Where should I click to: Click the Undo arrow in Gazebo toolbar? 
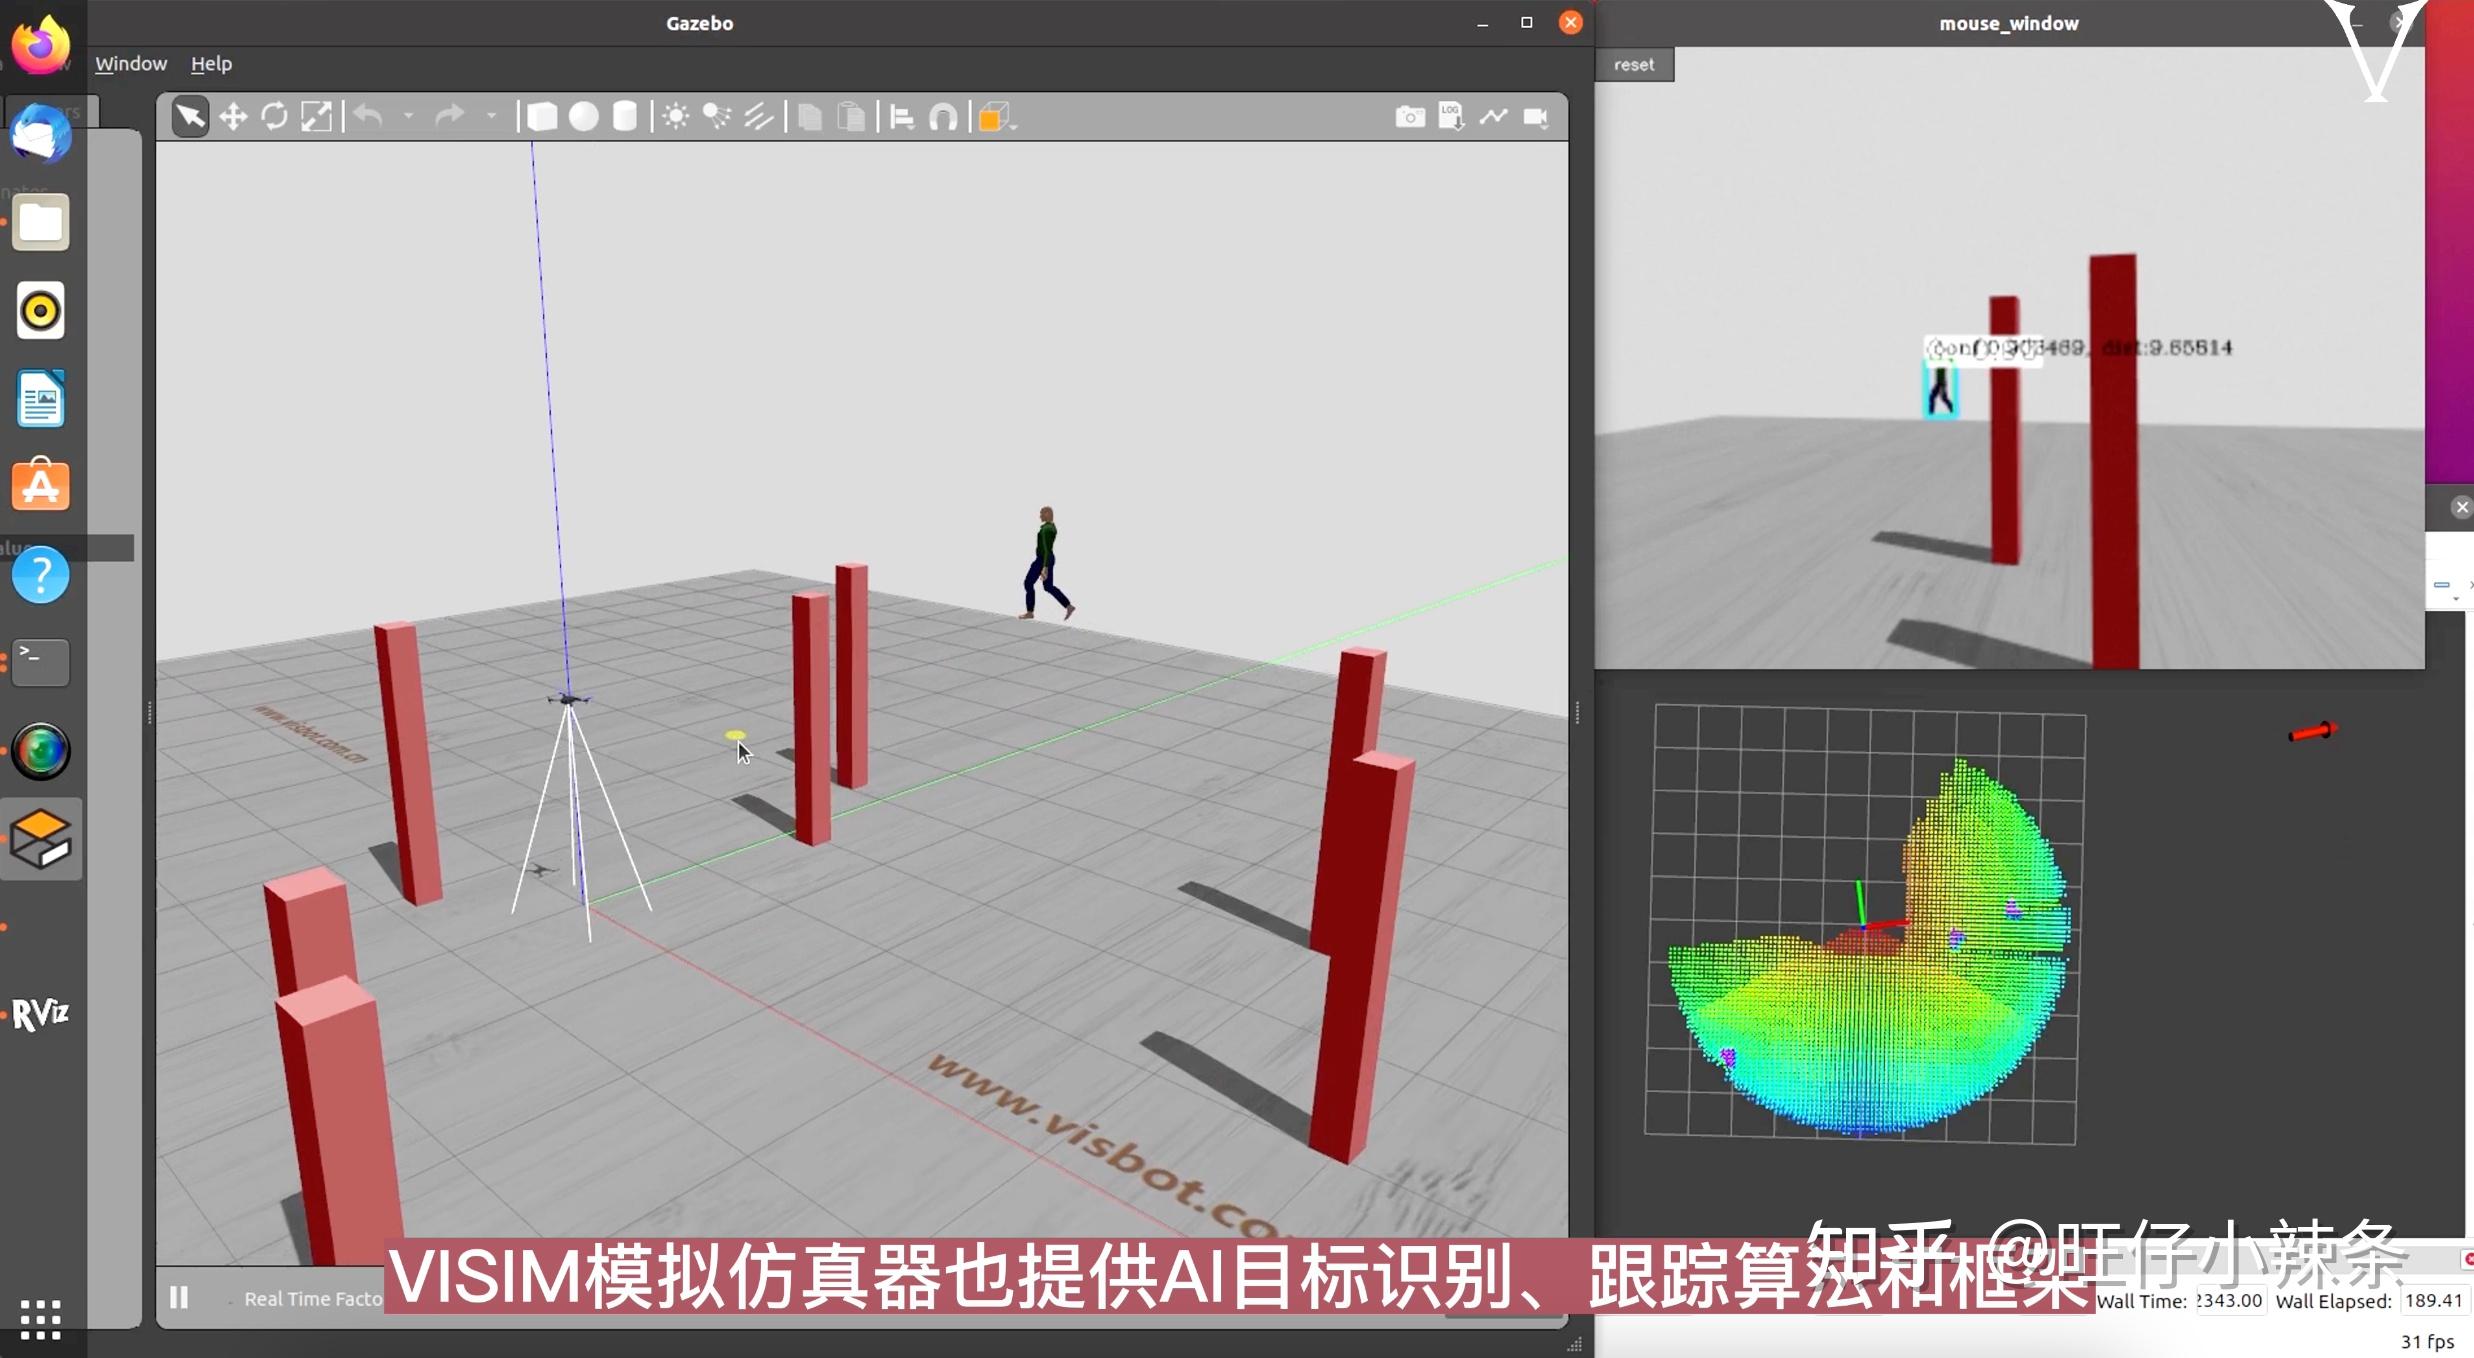368,117
